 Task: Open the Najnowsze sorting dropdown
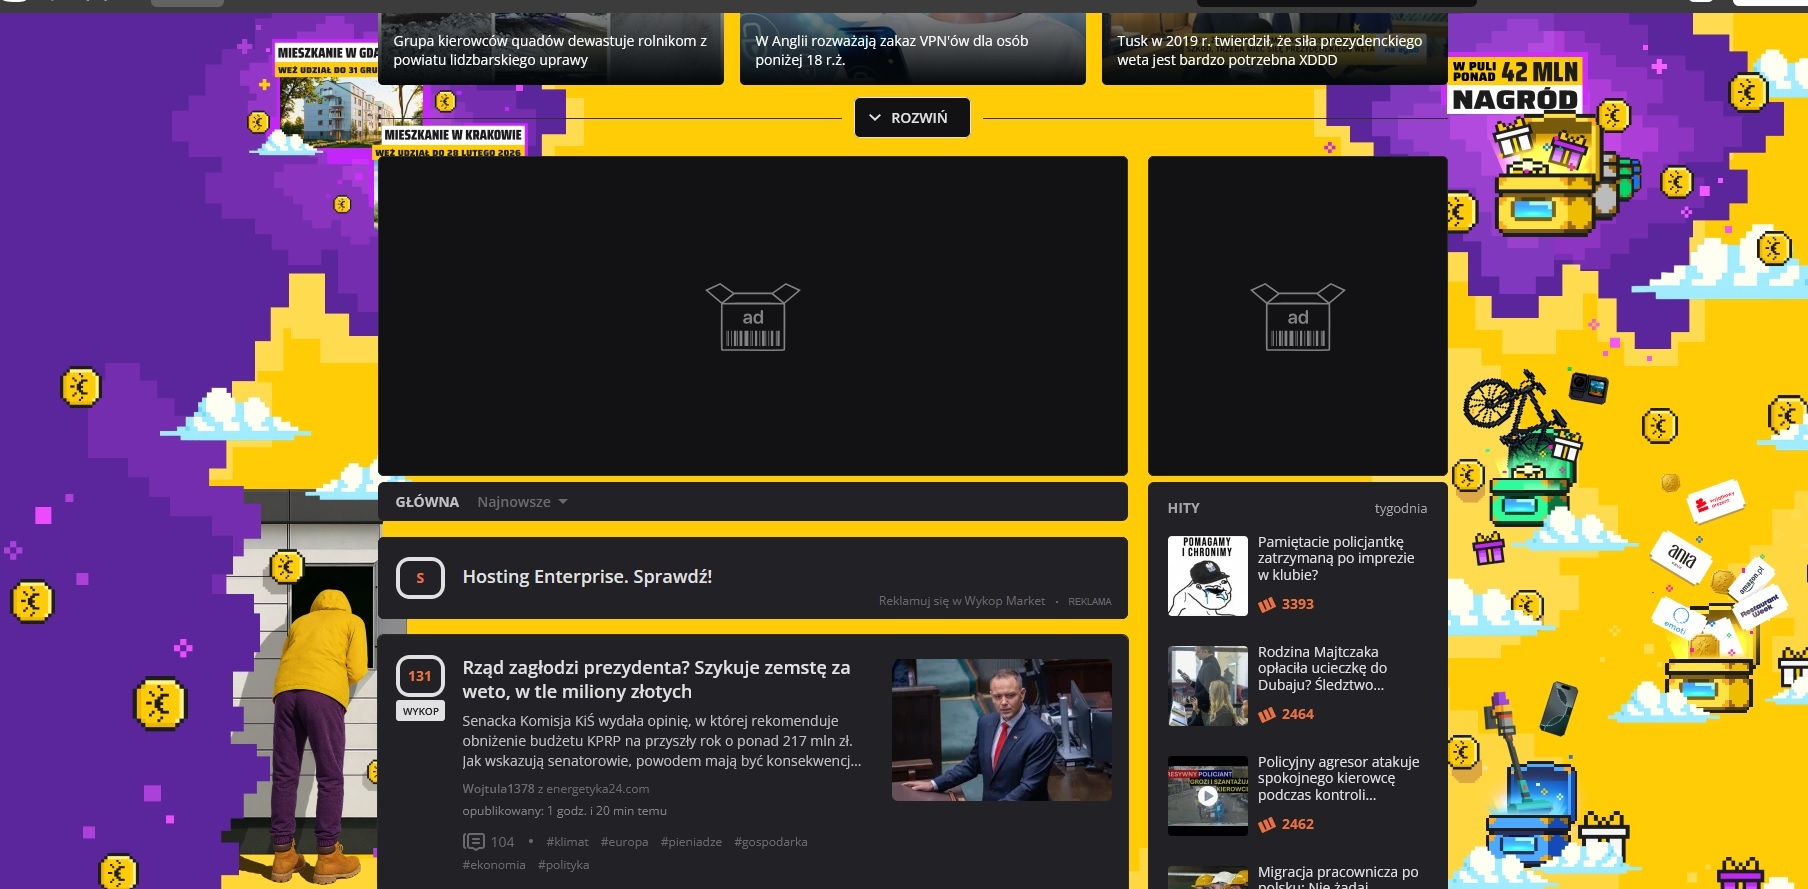pos(522,502)
